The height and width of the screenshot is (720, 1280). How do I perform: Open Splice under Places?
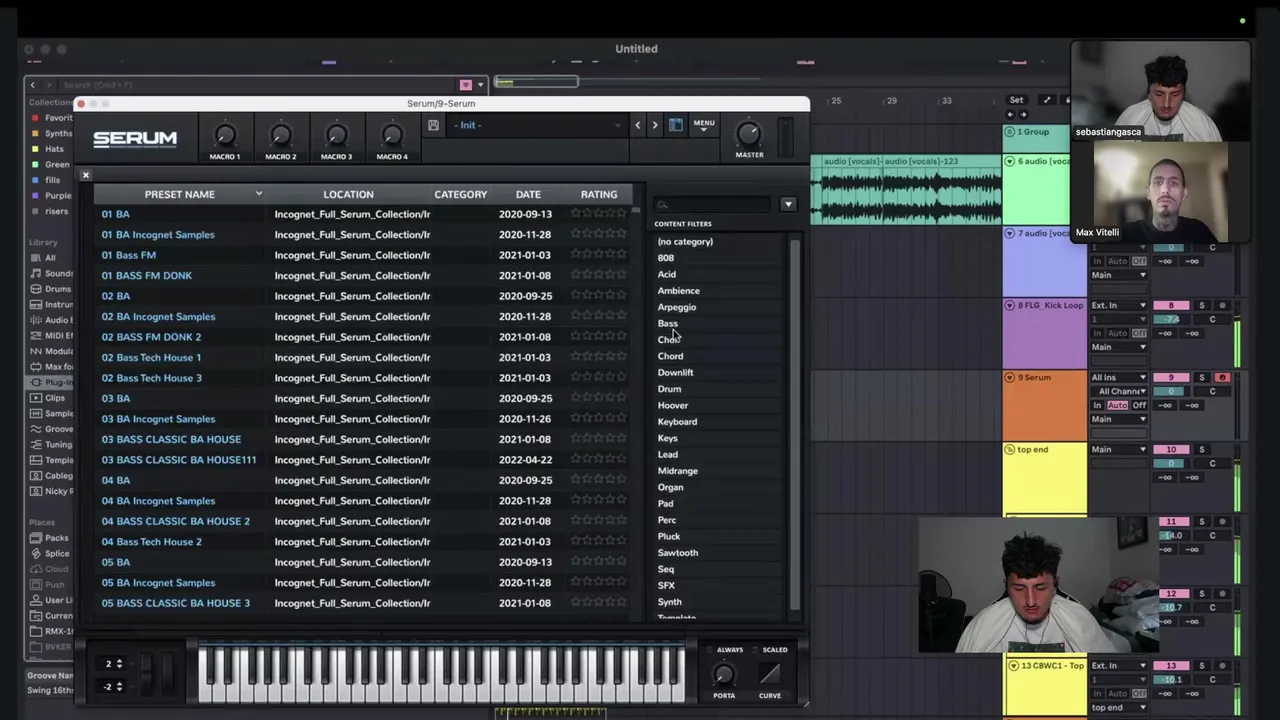[50, 554]
